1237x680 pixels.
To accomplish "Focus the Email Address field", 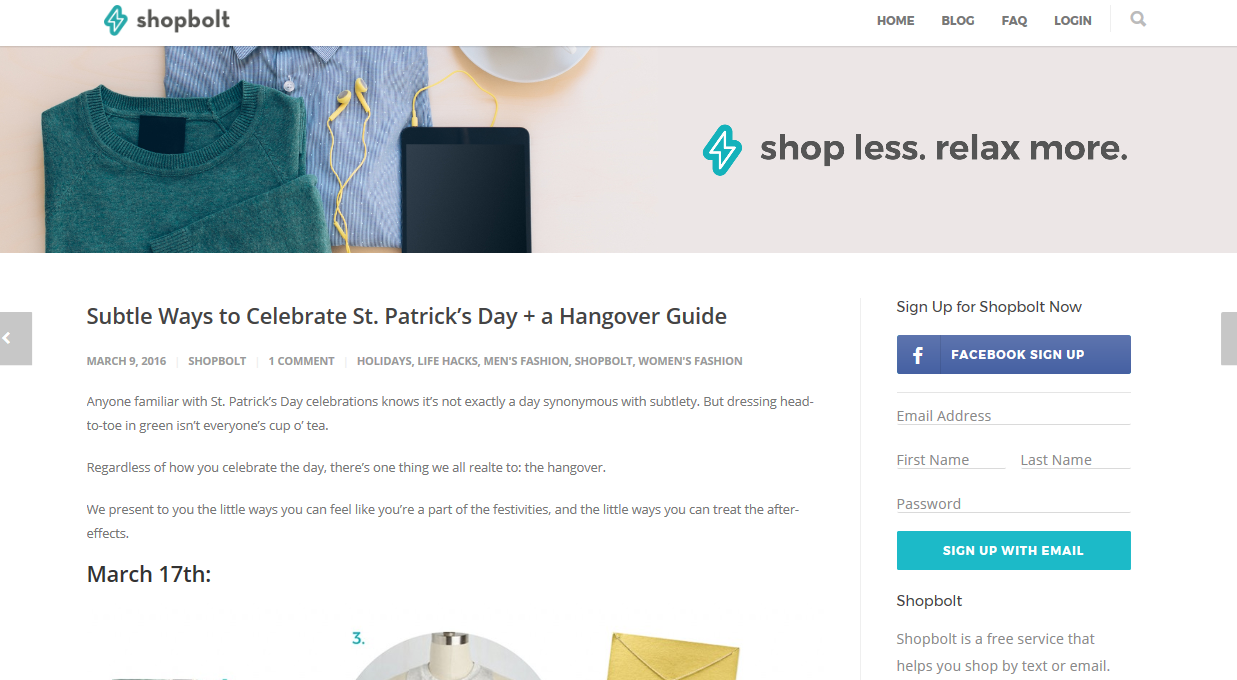I will click(1013, 416).
